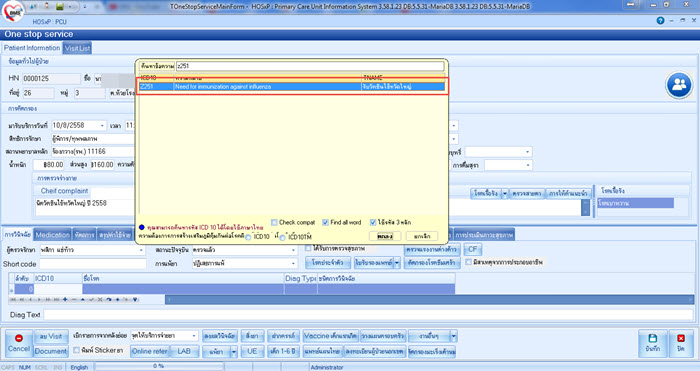The width and height of the screenshot is (700, 371).
Task: Click the patient group icon button
Action: [679, 85]
